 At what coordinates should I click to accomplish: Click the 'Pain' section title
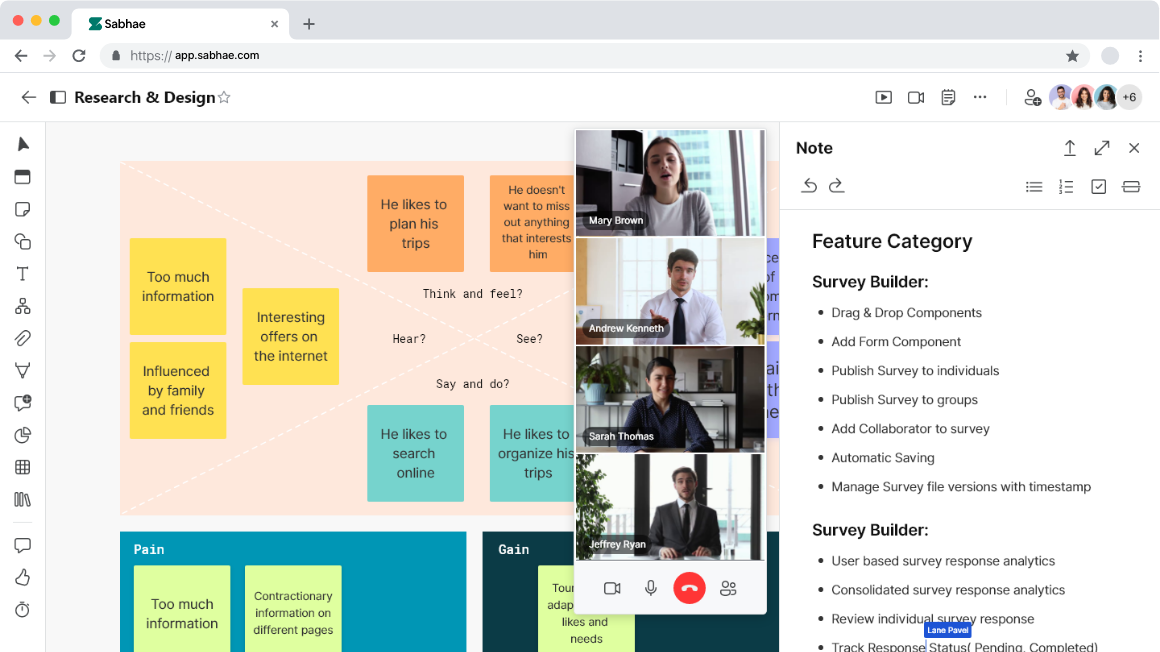coord(149,549)
